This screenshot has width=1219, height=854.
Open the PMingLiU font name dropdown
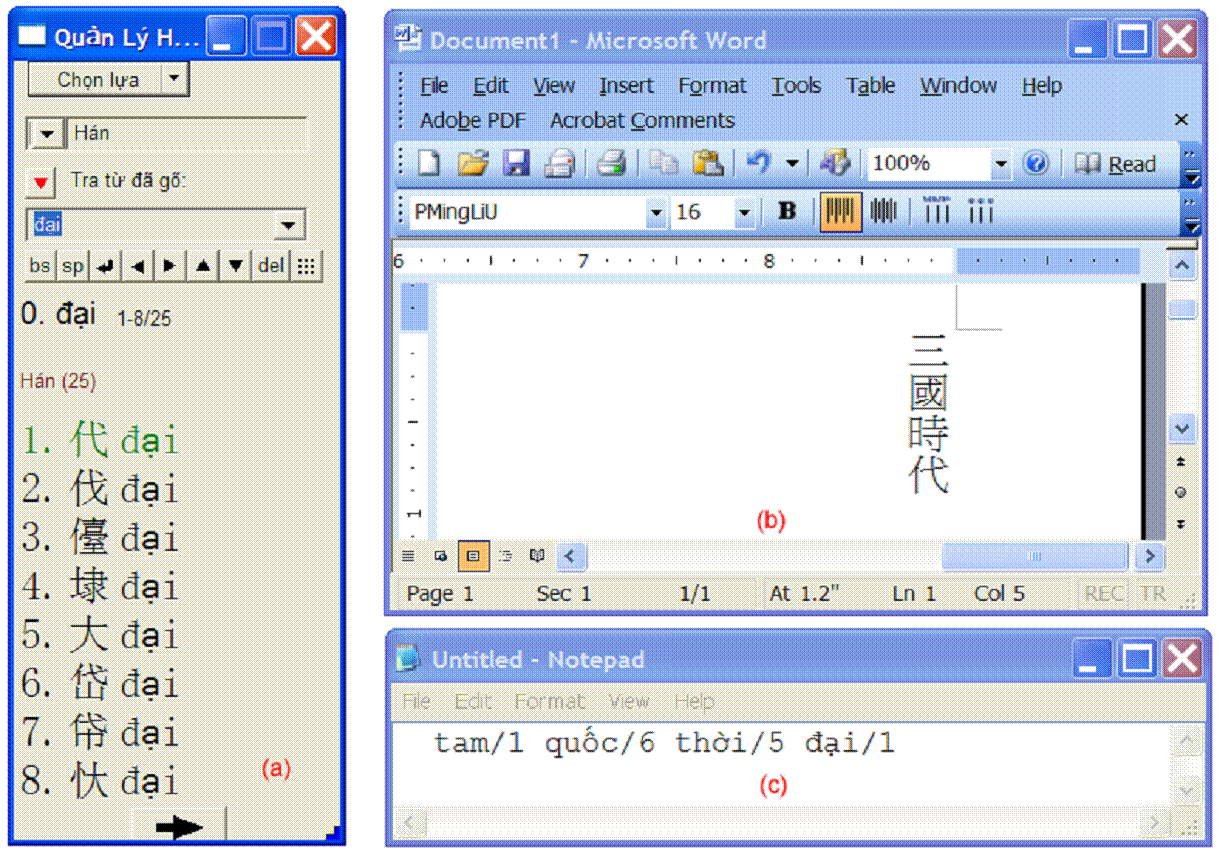pos(656,213)
